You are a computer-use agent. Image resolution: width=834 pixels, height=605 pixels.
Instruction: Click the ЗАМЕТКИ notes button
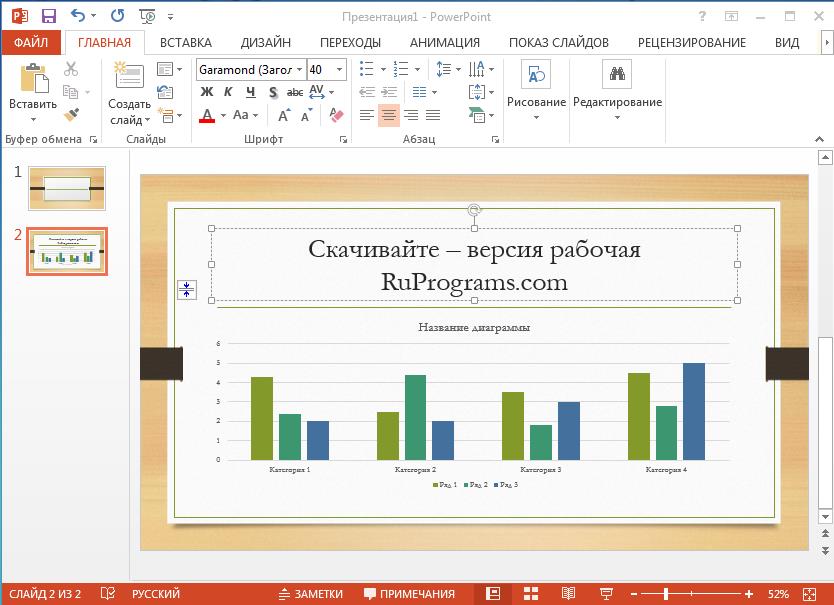tap(311, 593)
